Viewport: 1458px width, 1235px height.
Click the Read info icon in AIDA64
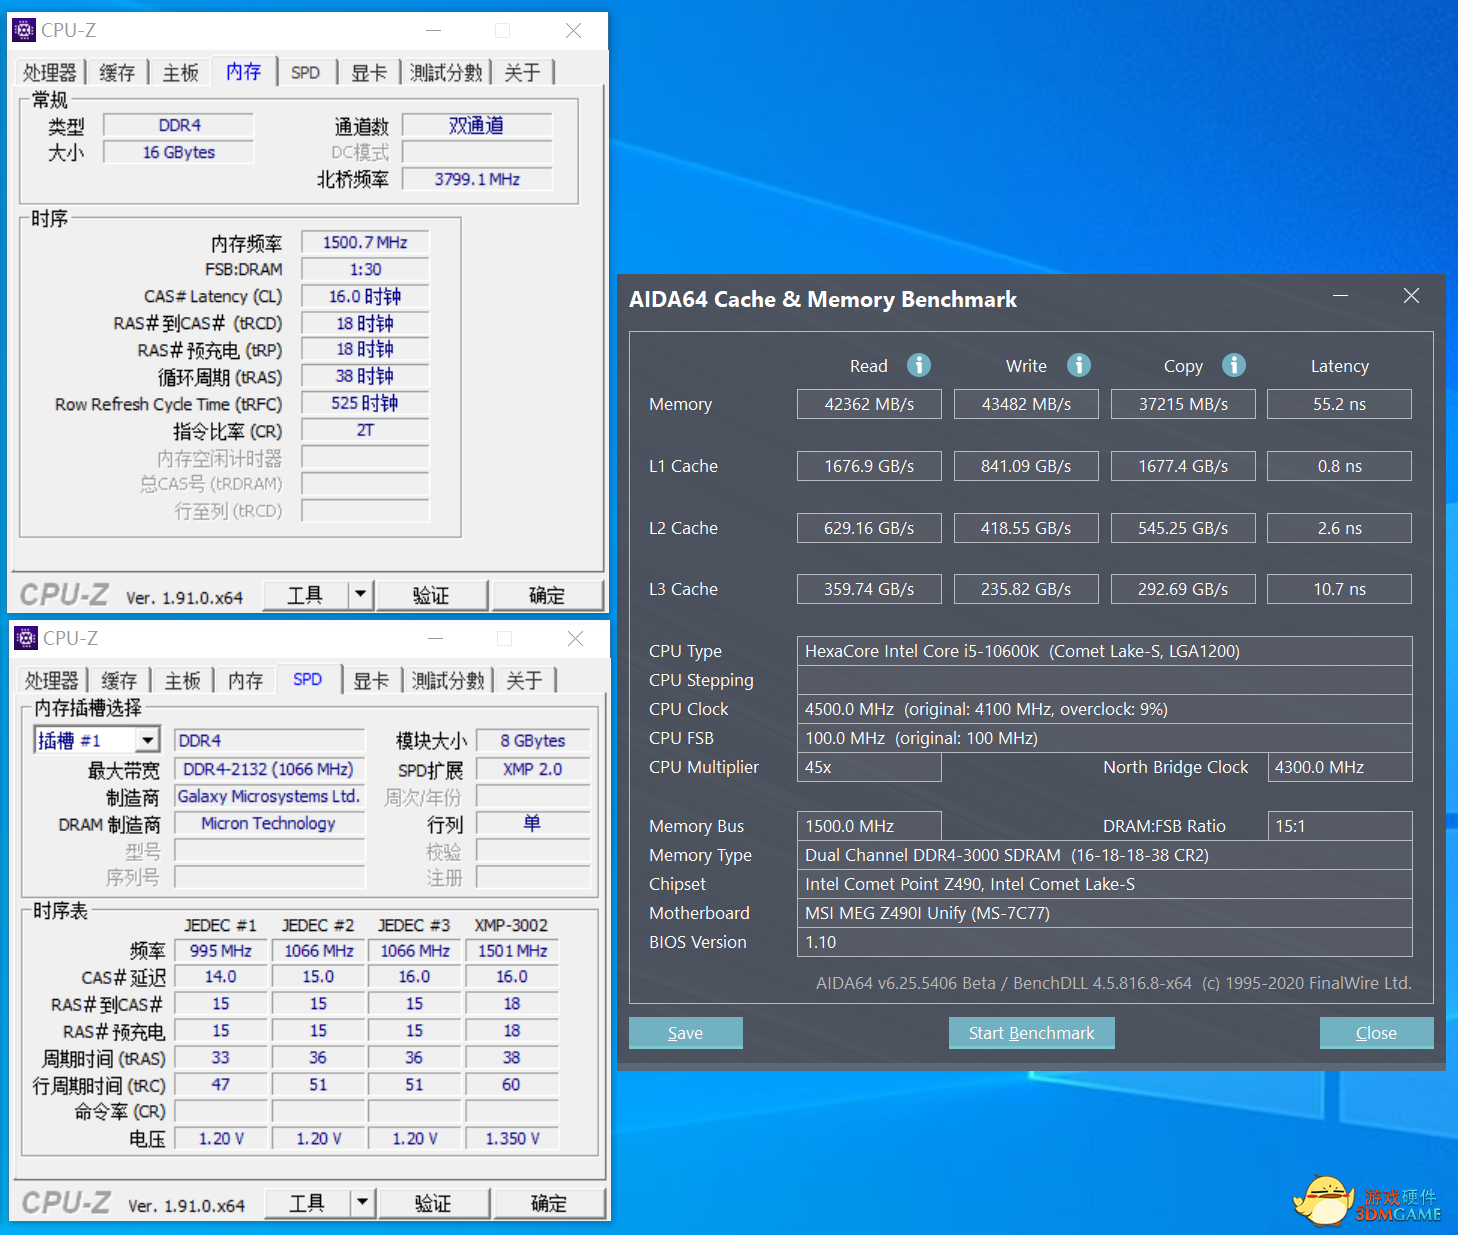(919, 365)
